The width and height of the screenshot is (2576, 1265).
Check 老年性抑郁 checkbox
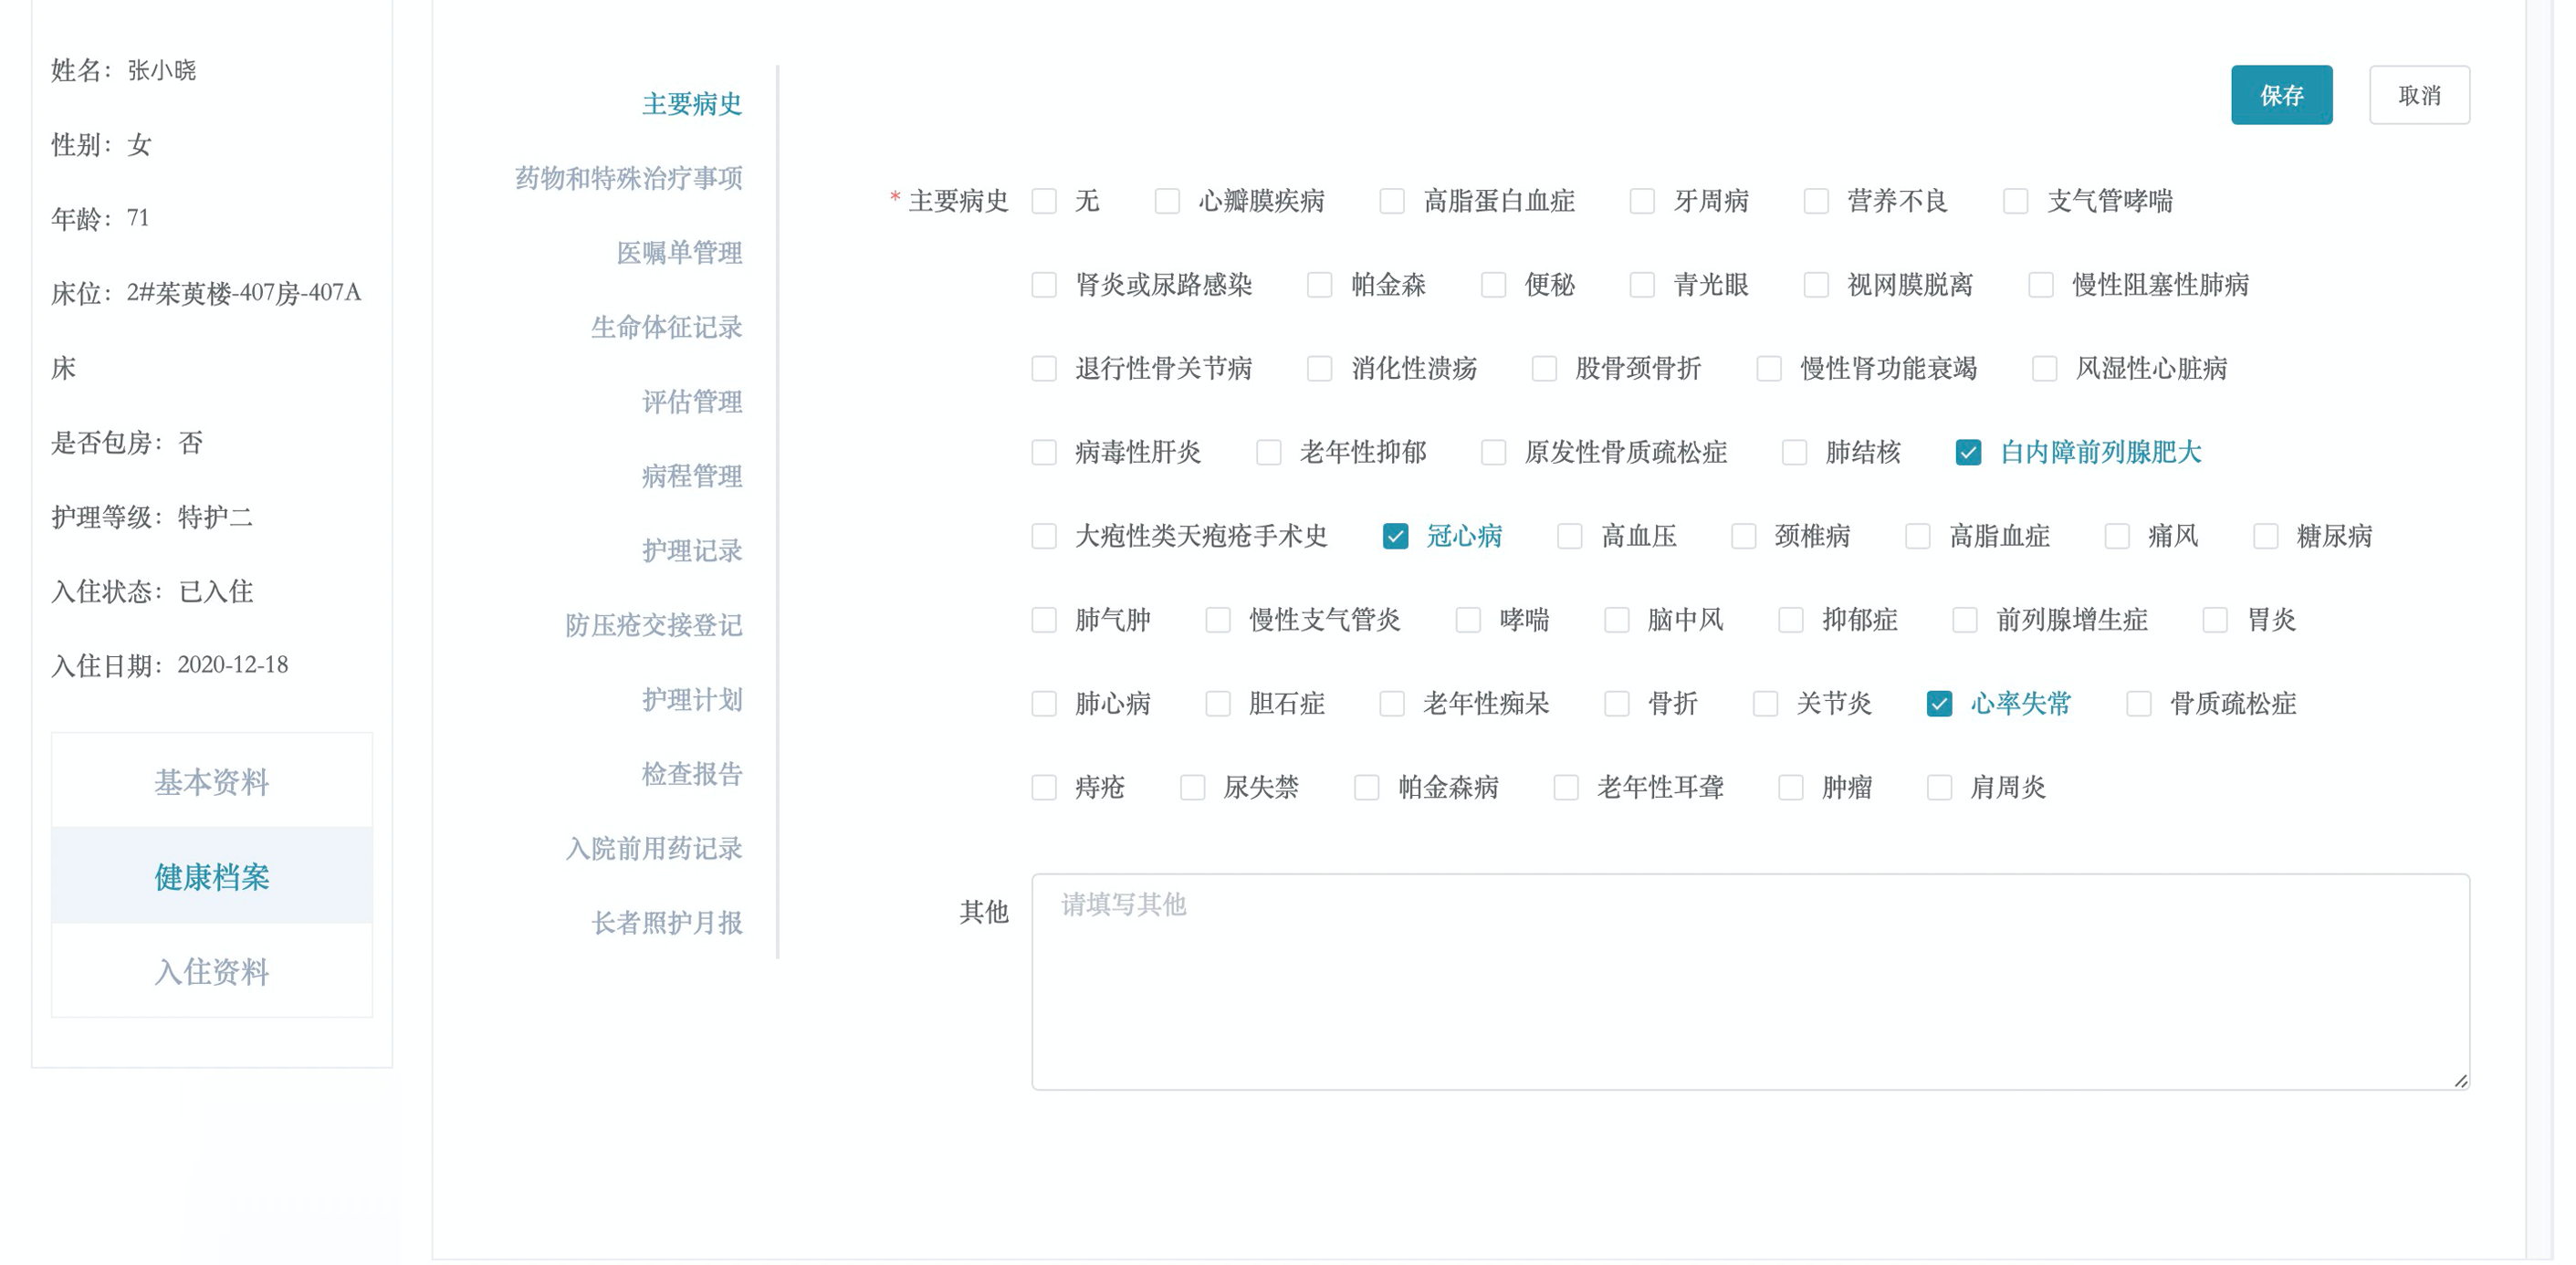(1269, 453)
